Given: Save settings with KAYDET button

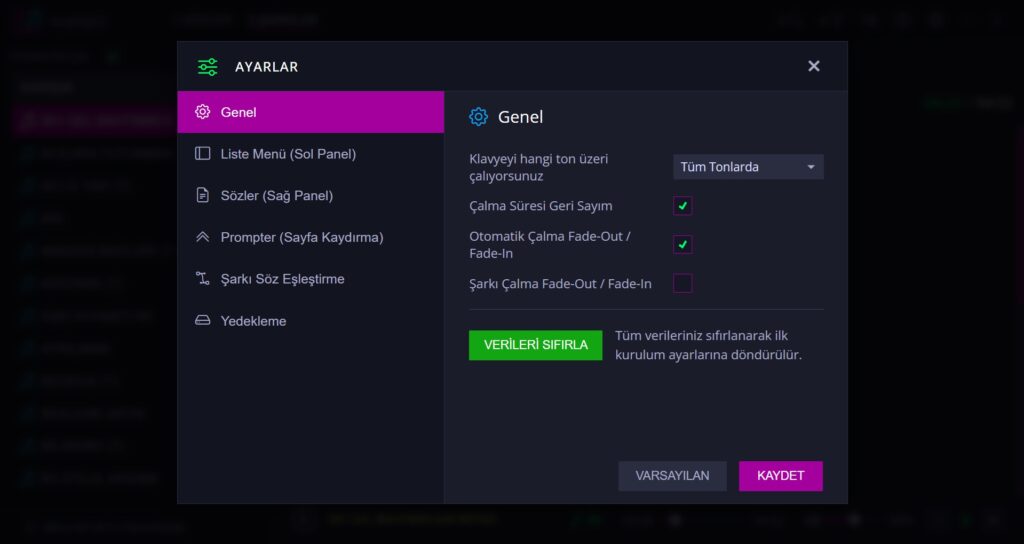Looking at the screenshot, I should point(780,475).
